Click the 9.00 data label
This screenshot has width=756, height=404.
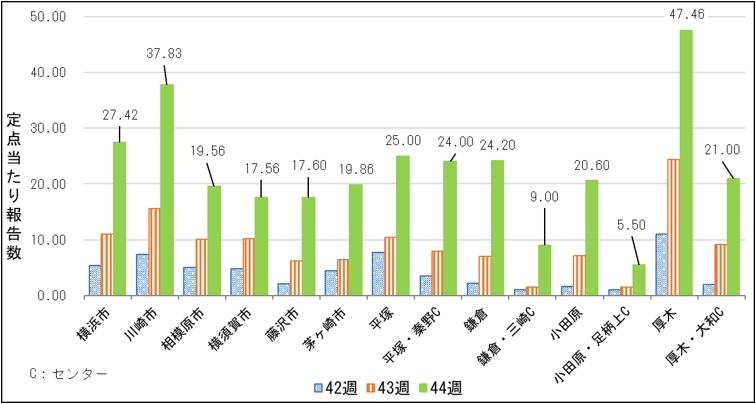click(x=546, y=198)
